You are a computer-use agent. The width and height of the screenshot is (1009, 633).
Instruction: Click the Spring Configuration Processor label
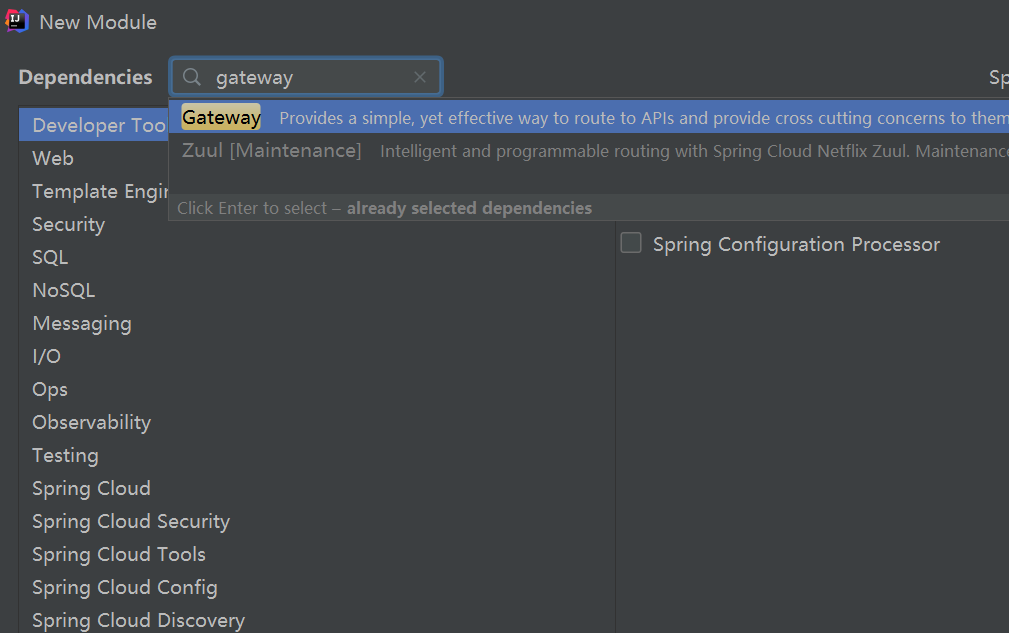click(x=797, y=244)
